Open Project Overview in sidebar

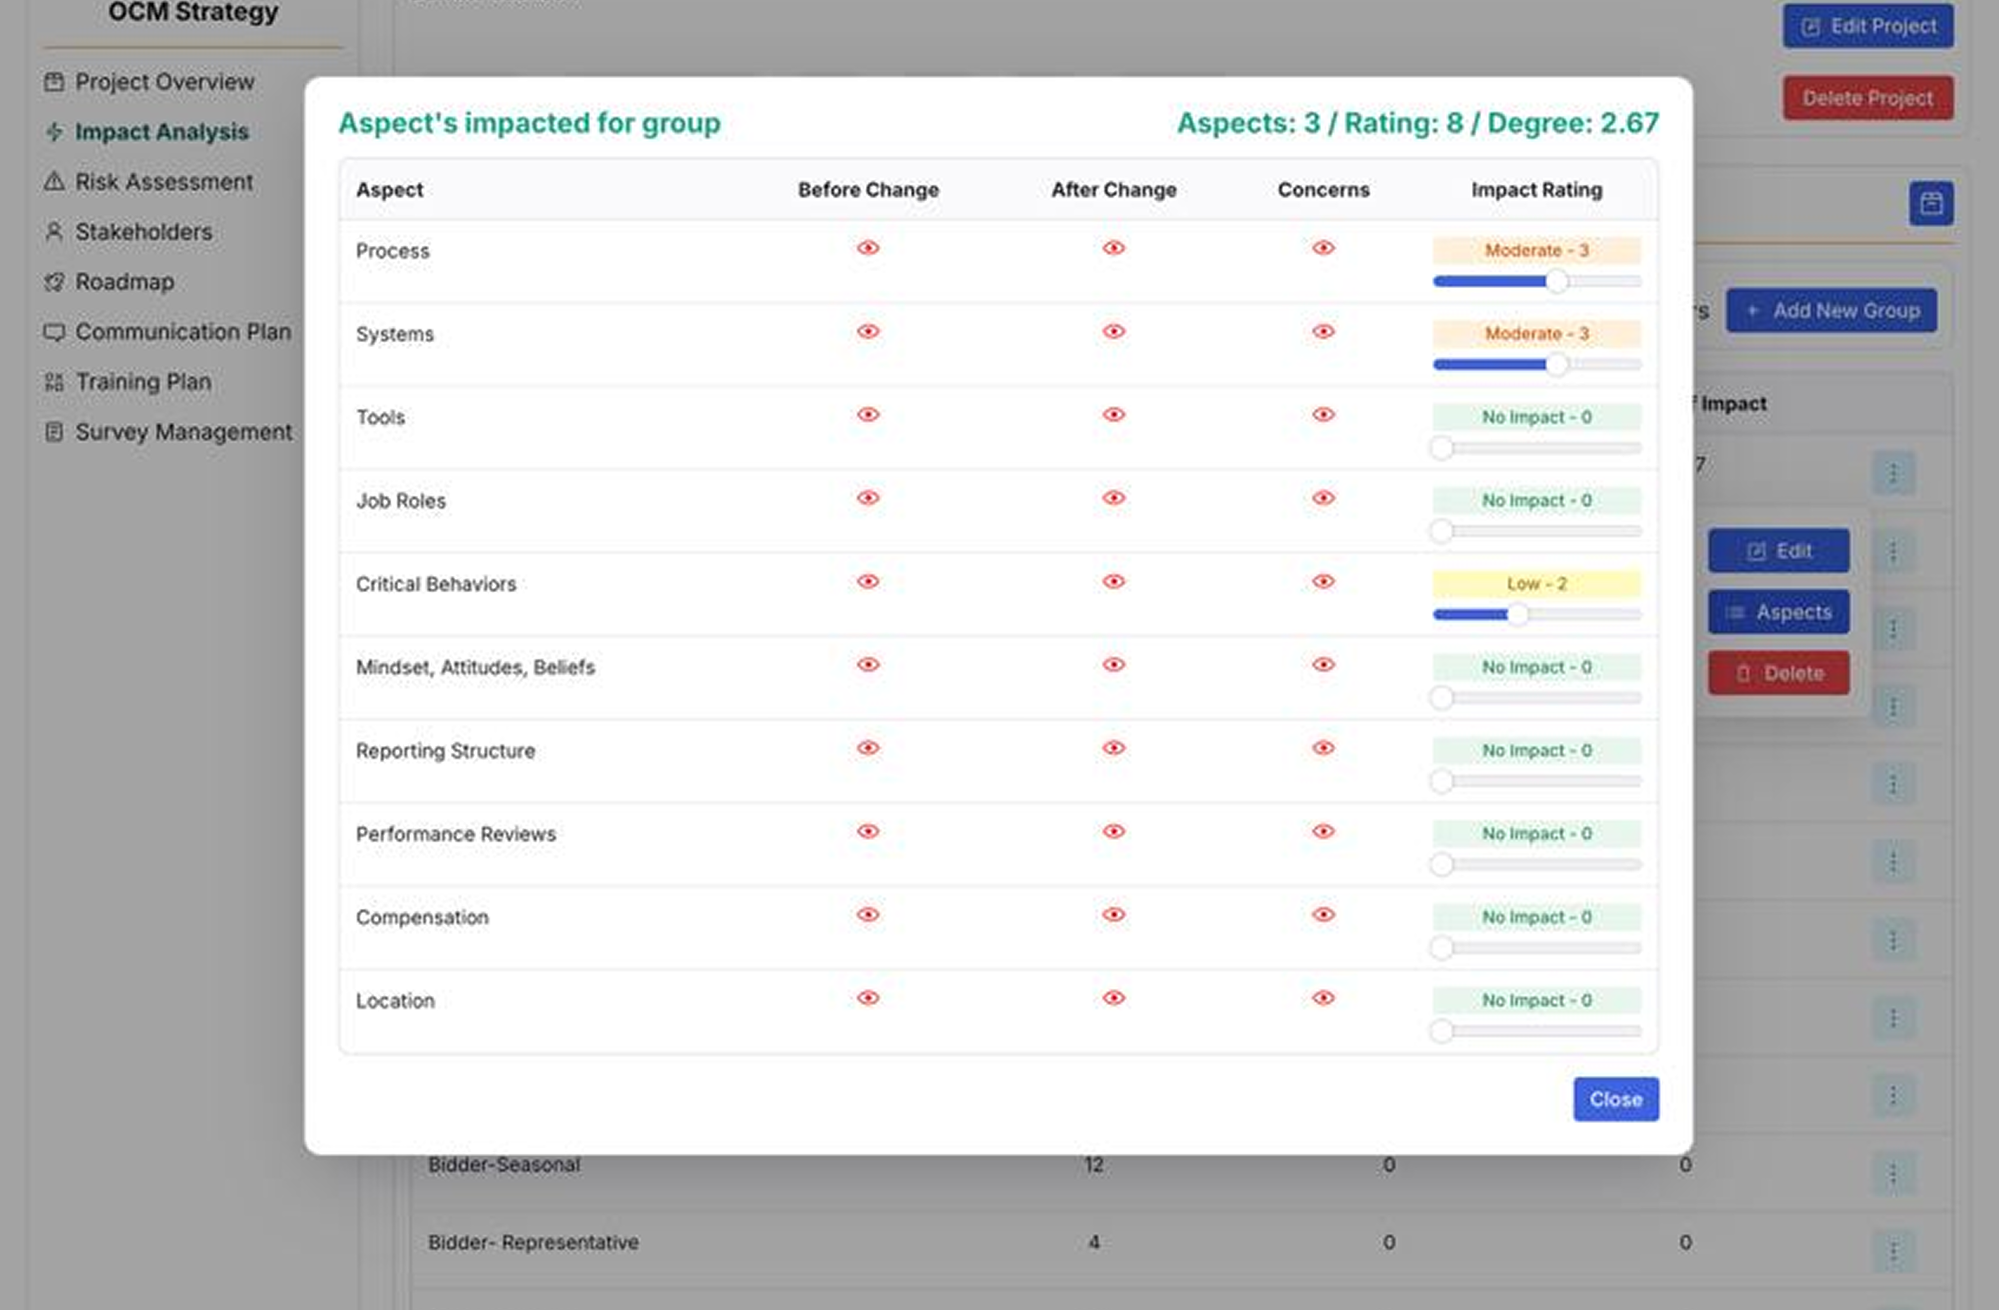[x=150, y=82]
